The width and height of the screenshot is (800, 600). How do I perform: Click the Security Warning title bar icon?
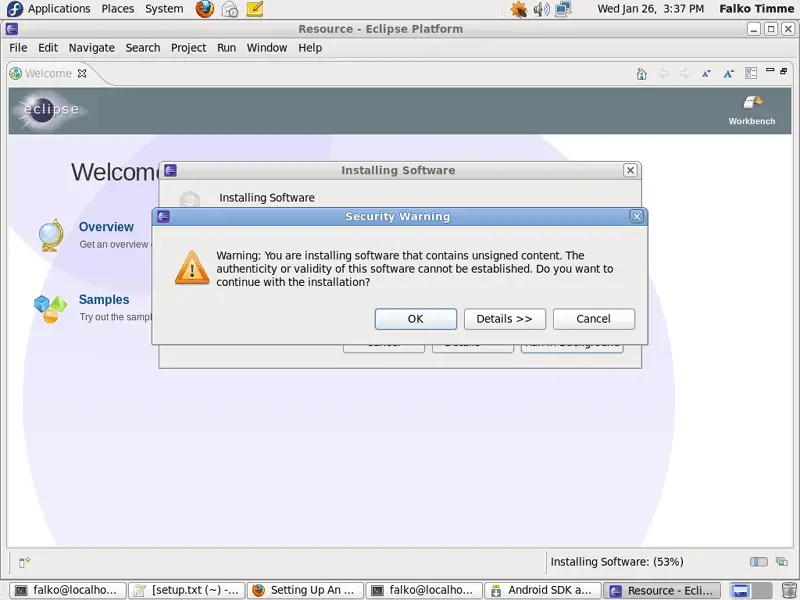(163, 216)
